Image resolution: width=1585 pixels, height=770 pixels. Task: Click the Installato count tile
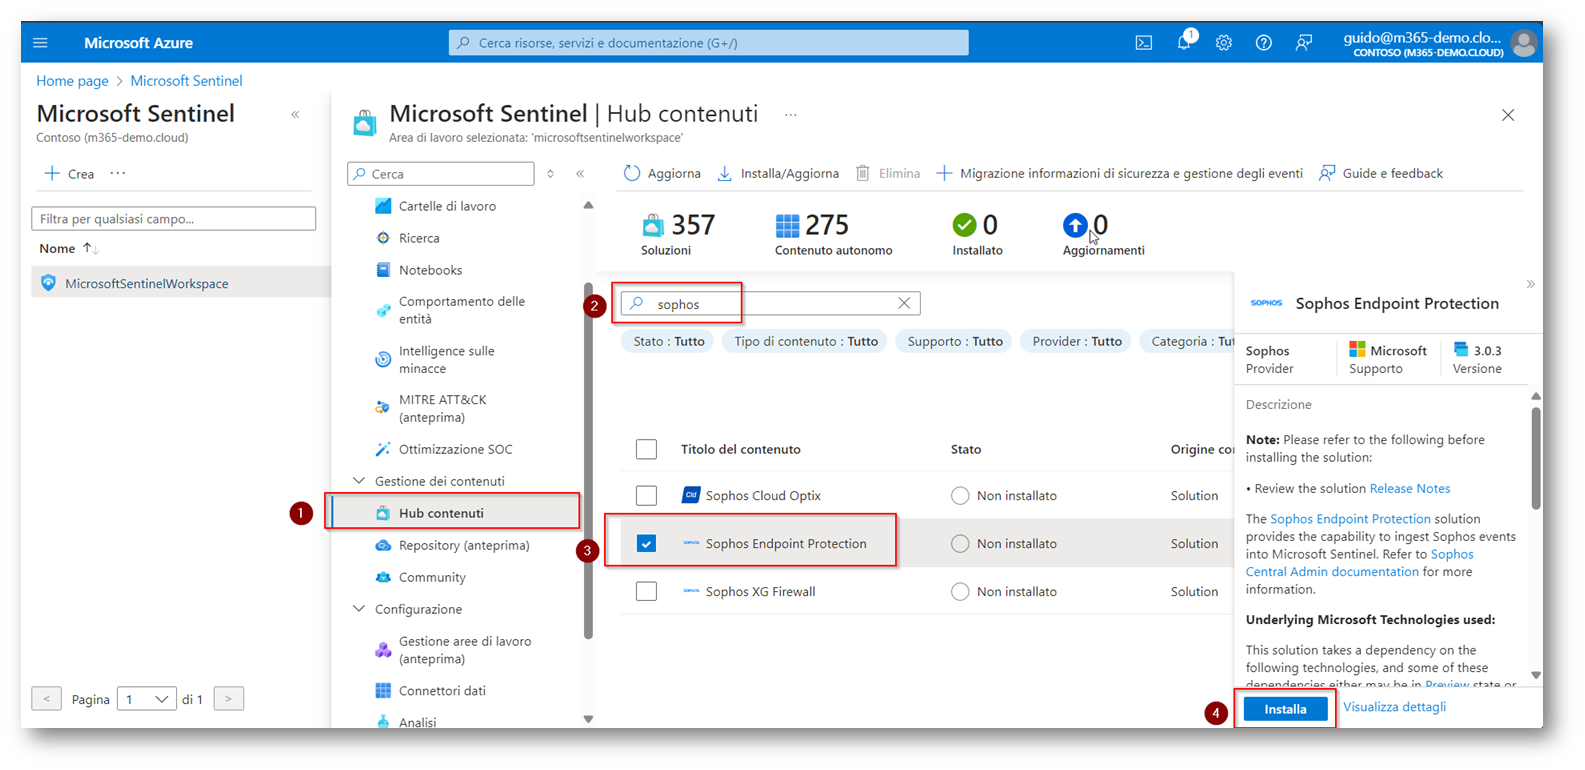(977, 234)
